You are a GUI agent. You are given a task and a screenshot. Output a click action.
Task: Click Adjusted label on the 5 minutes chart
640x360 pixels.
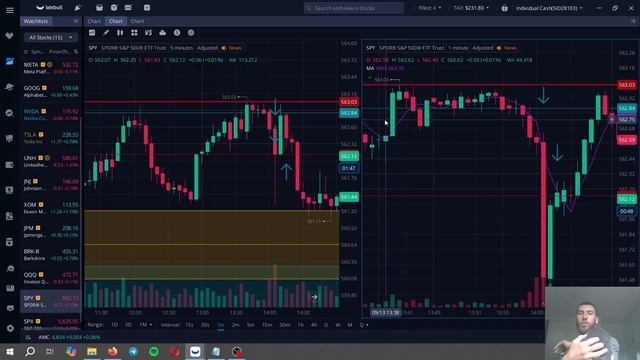207,48
